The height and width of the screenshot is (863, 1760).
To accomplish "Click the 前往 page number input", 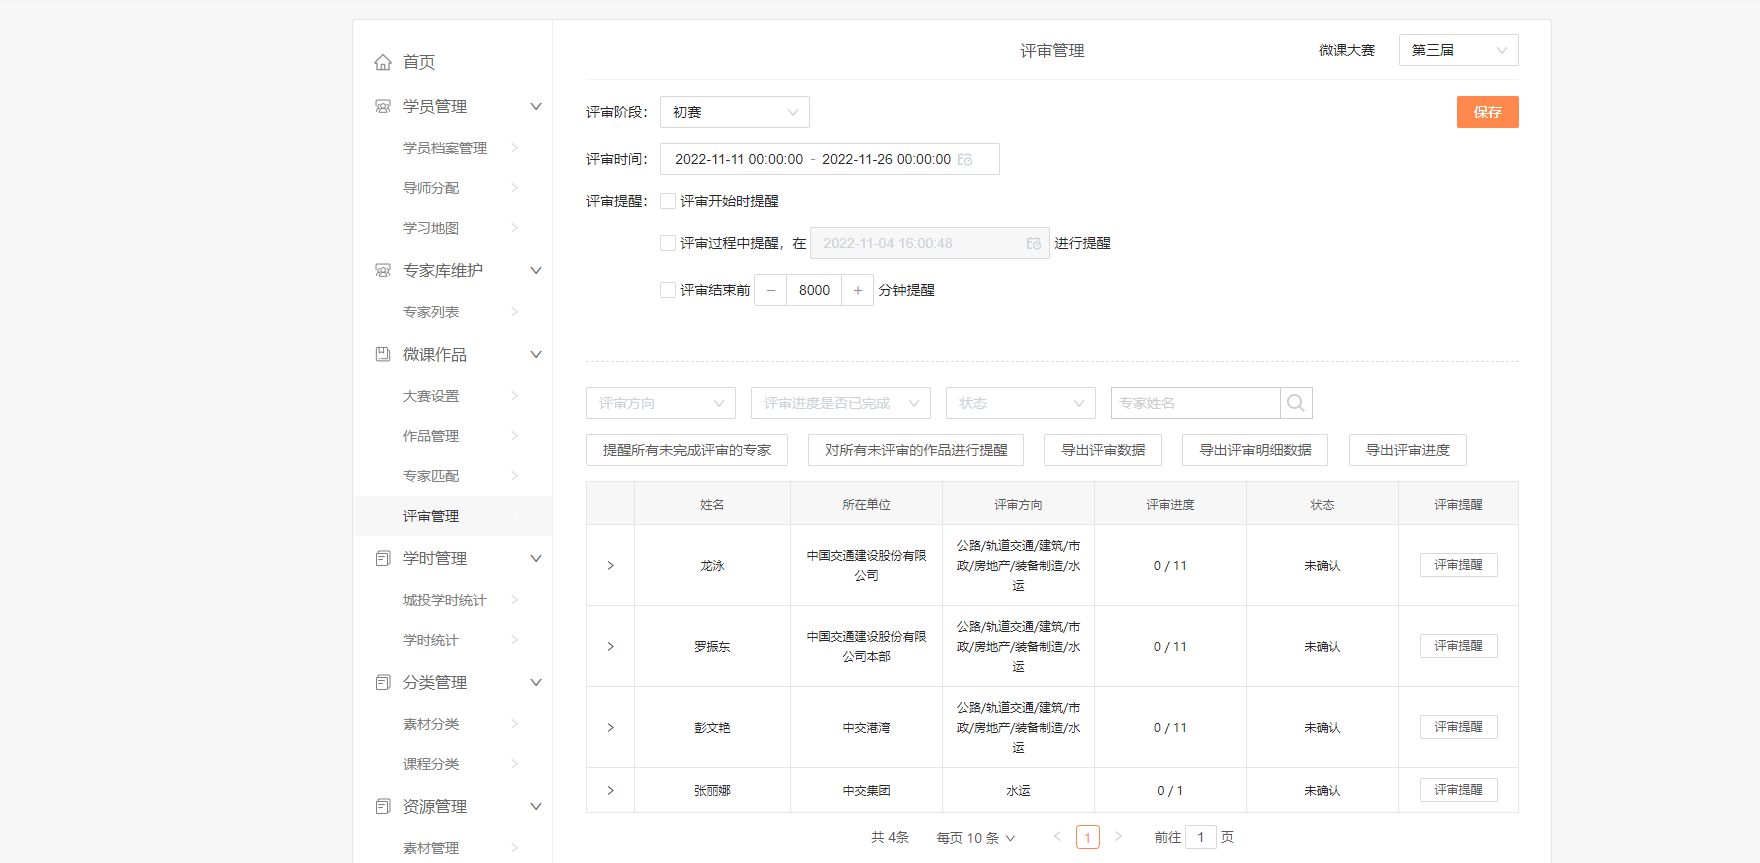I will 1201,837.
